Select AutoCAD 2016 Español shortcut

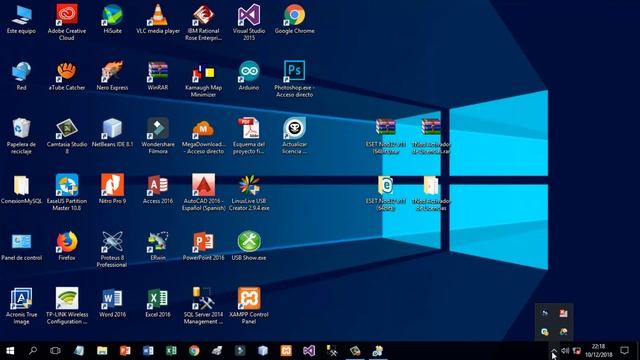point(203,192)
